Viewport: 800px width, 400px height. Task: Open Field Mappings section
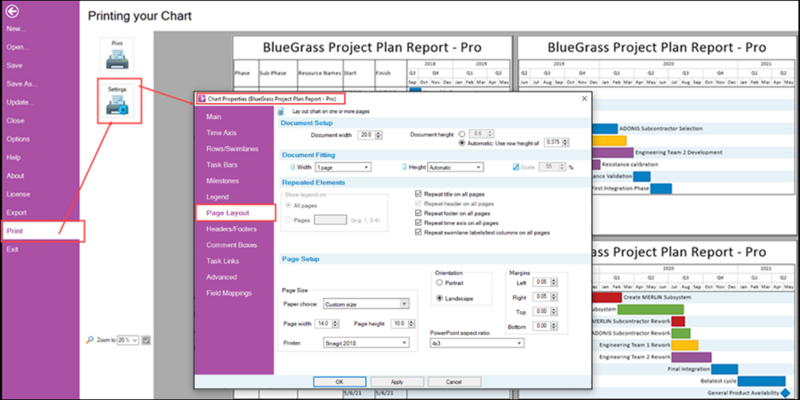tap(229, 293)
